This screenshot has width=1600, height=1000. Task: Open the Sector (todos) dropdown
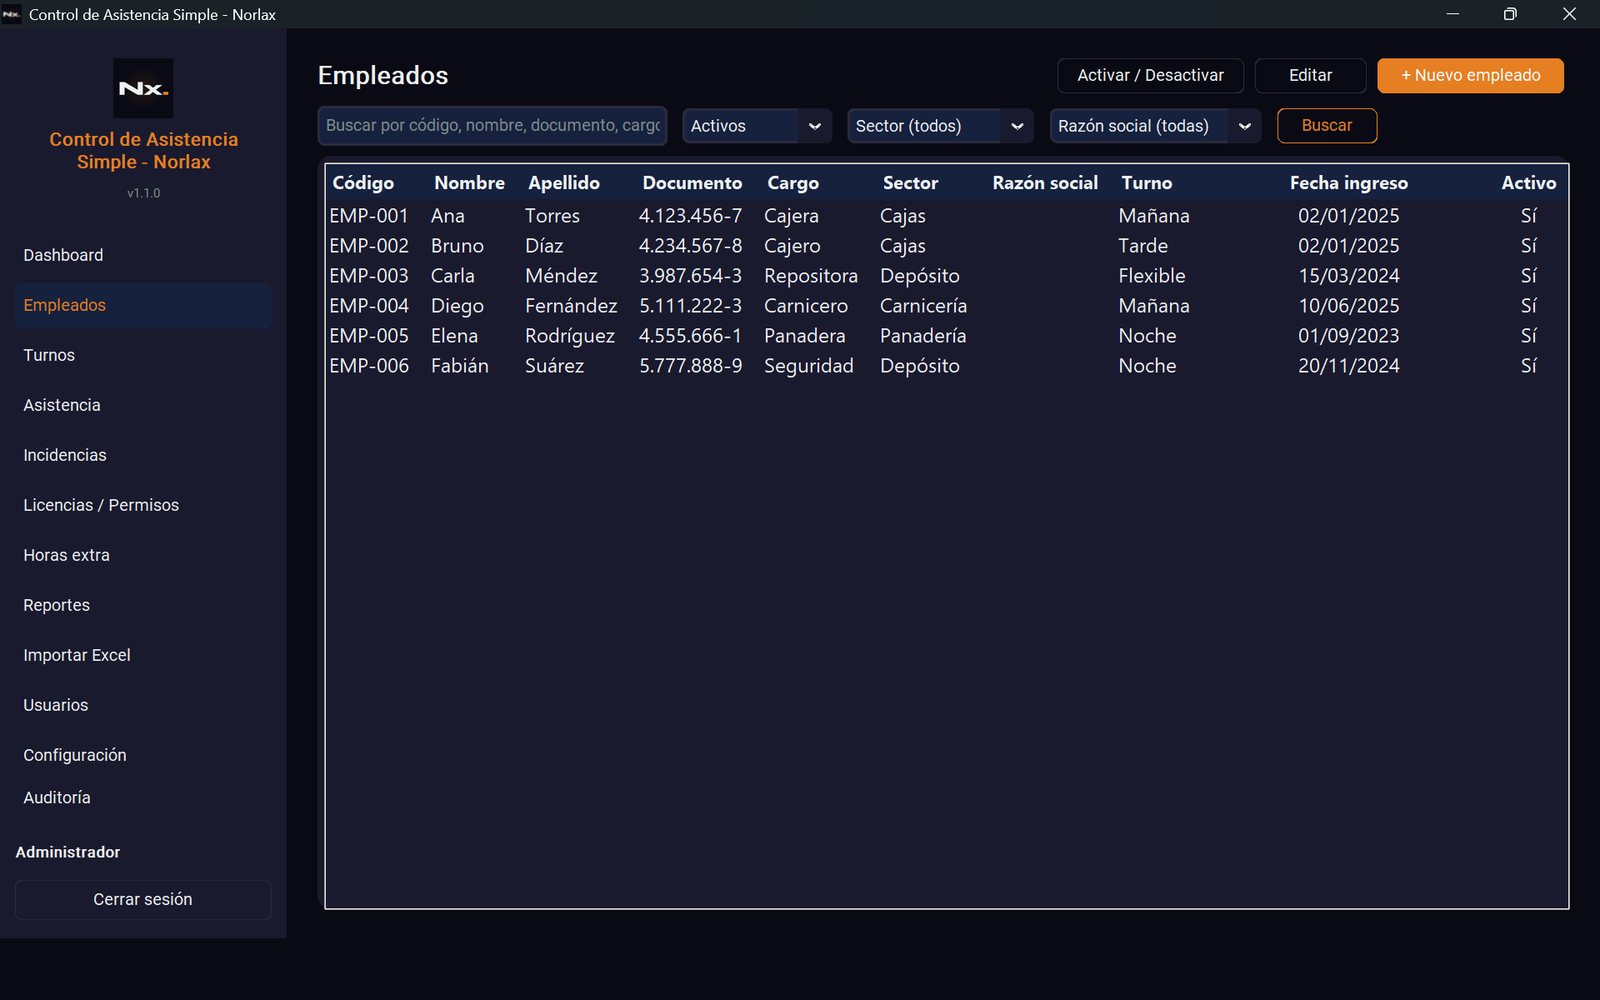pos(940,126)
